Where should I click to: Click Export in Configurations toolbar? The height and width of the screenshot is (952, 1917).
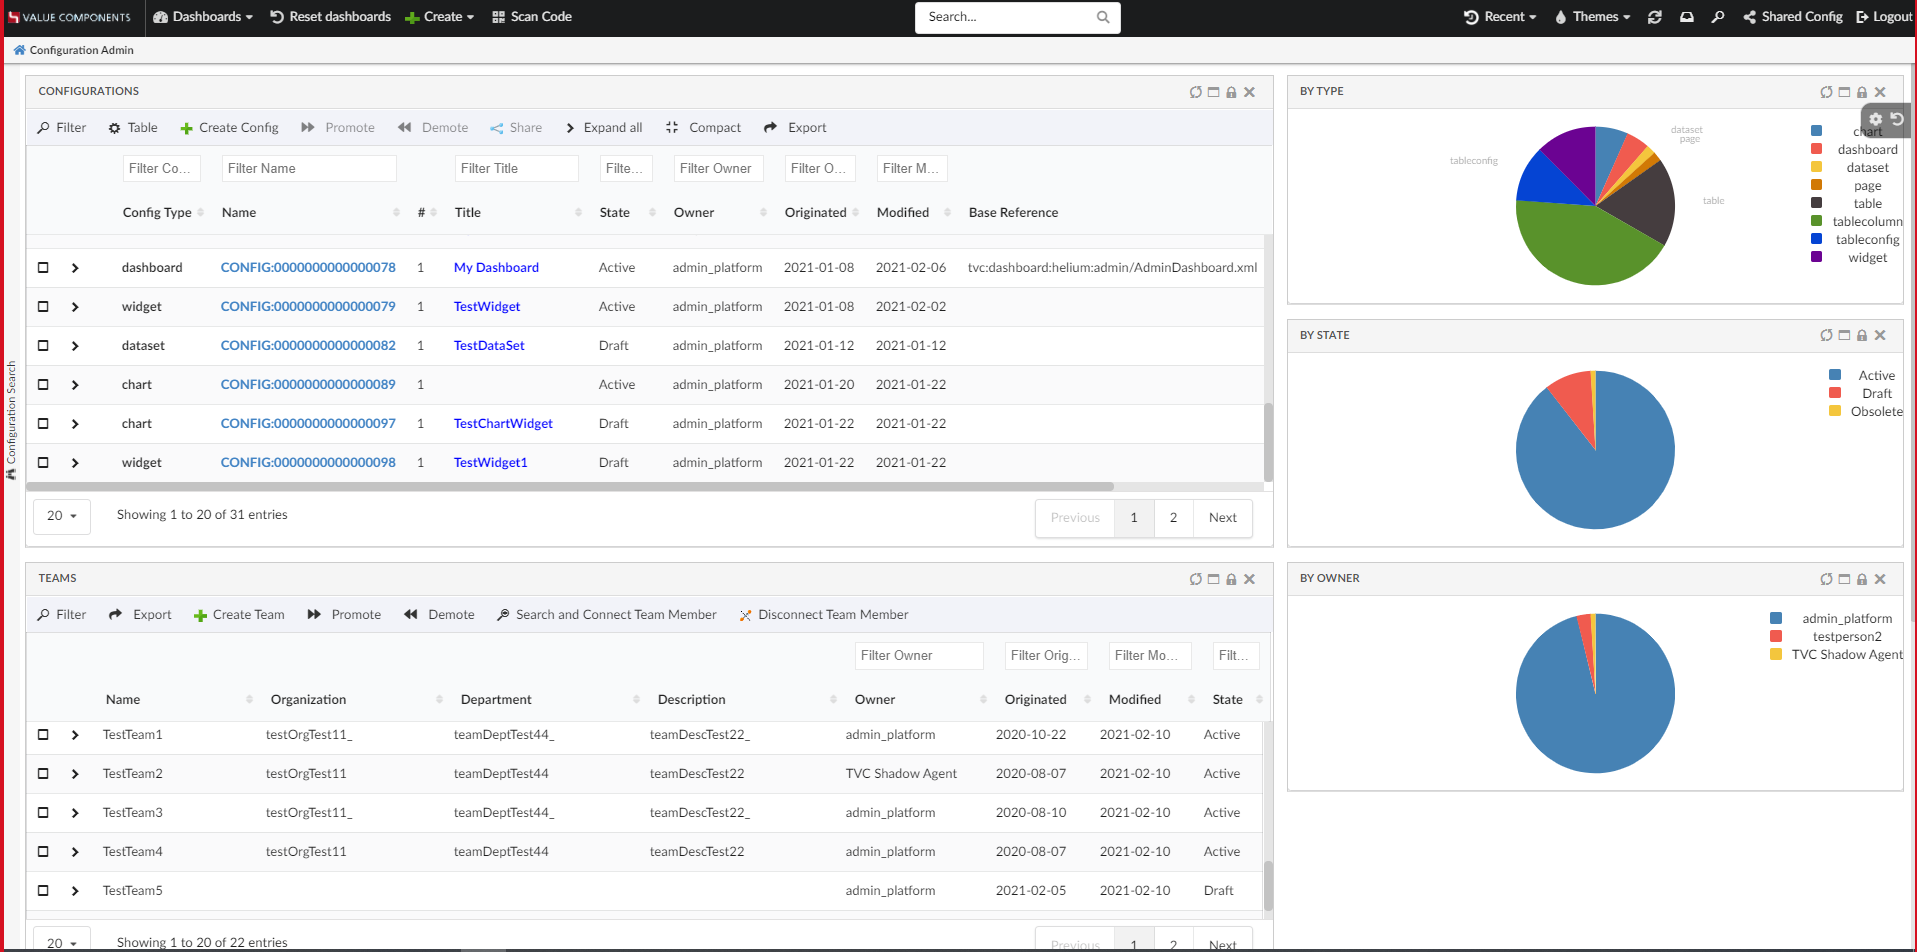pos(795,128)
